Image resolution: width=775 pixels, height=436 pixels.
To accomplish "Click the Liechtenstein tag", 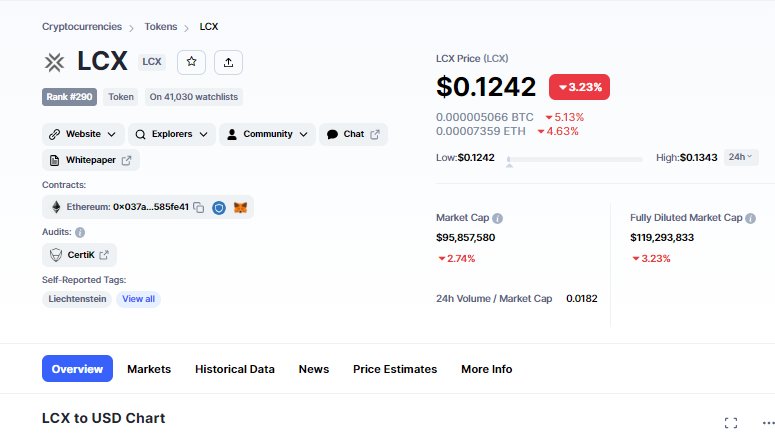I will (77, 299).
